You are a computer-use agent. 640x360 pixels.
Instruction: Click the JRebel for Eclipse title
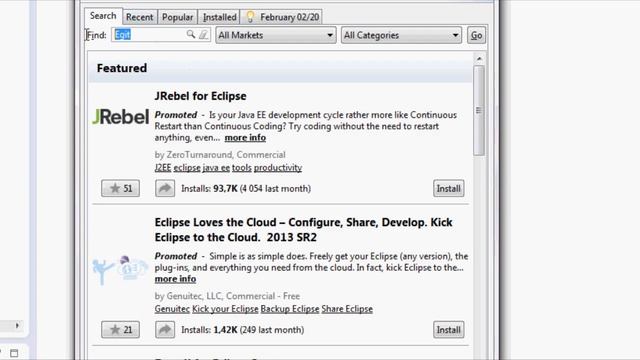[200, 96]
